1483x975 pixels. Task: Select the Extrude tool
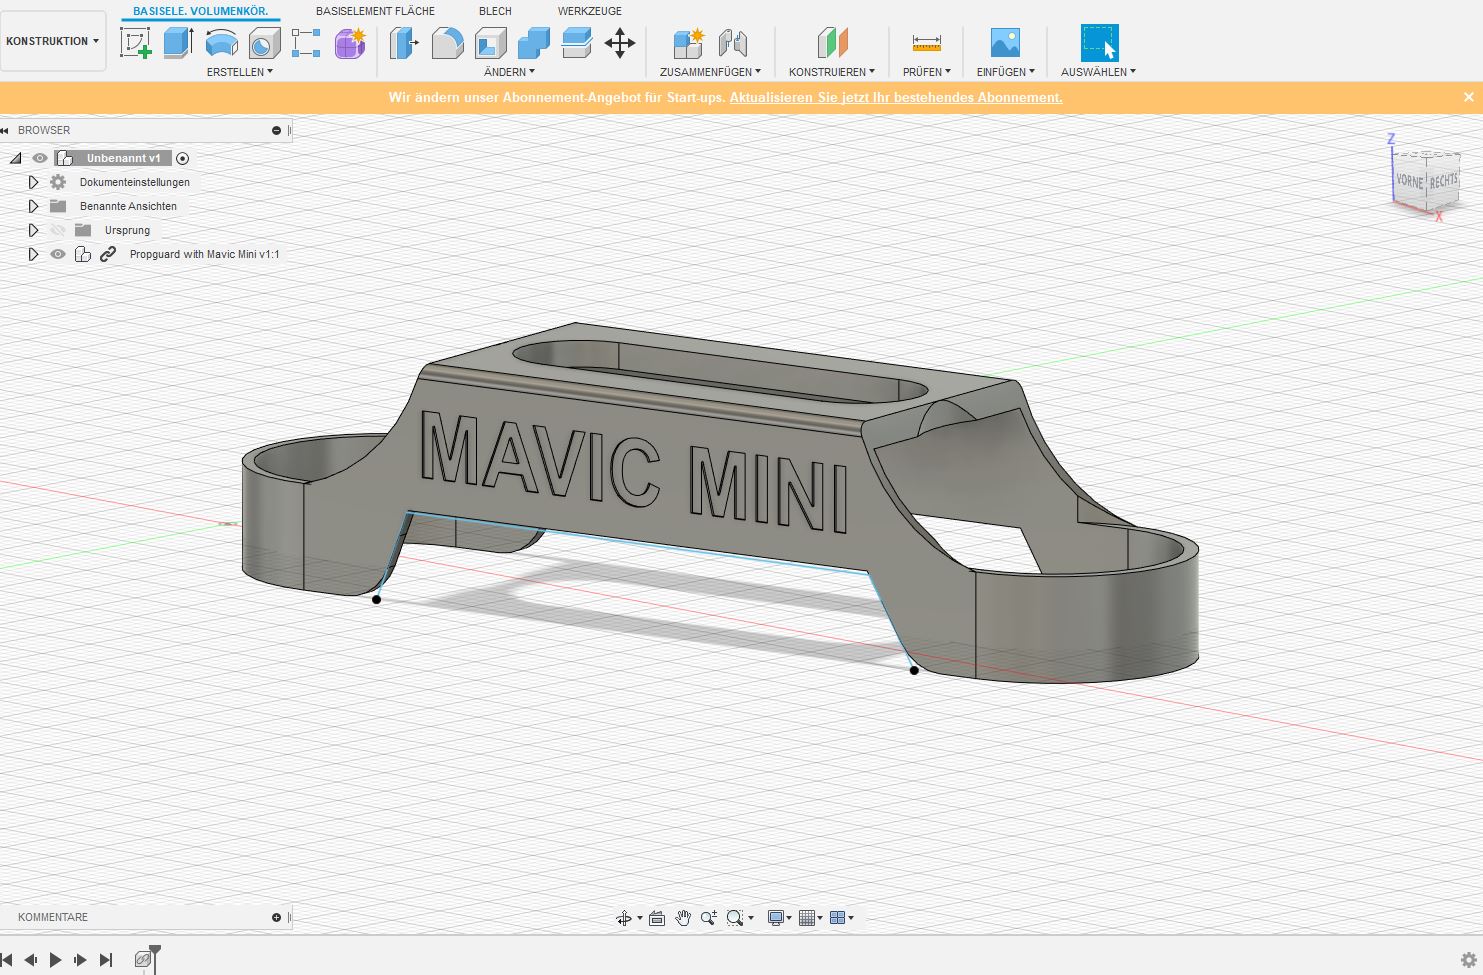pyautogui.click(x=178, y=43)
